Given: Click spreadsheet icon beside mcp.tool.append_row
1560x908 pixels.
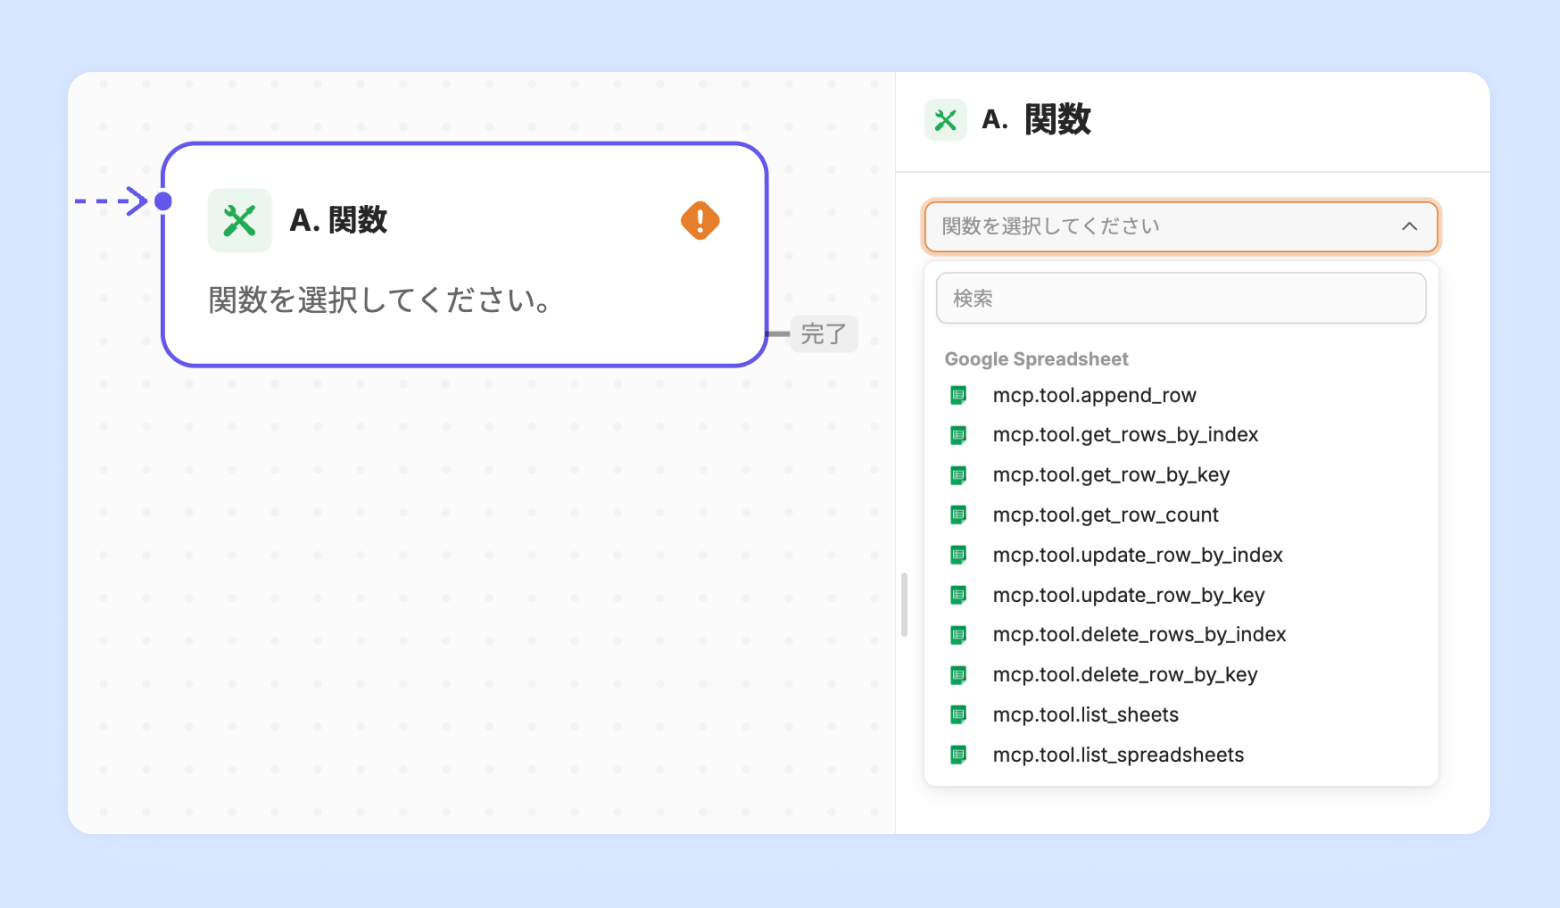Looking at the screenshot, I should coord(958,395).
